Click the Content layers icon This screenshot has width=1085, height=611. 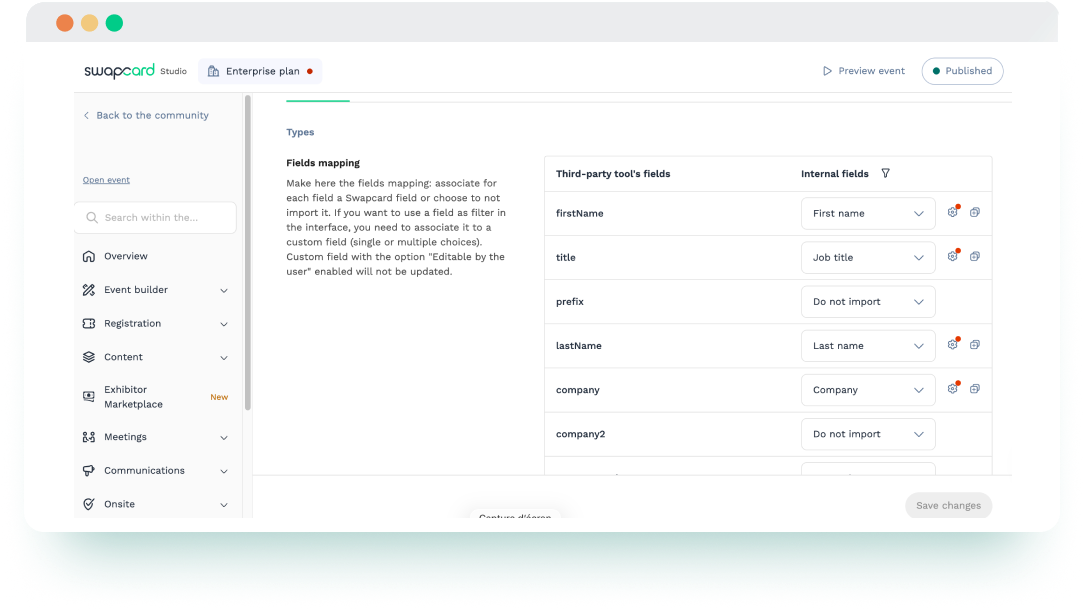90,357
